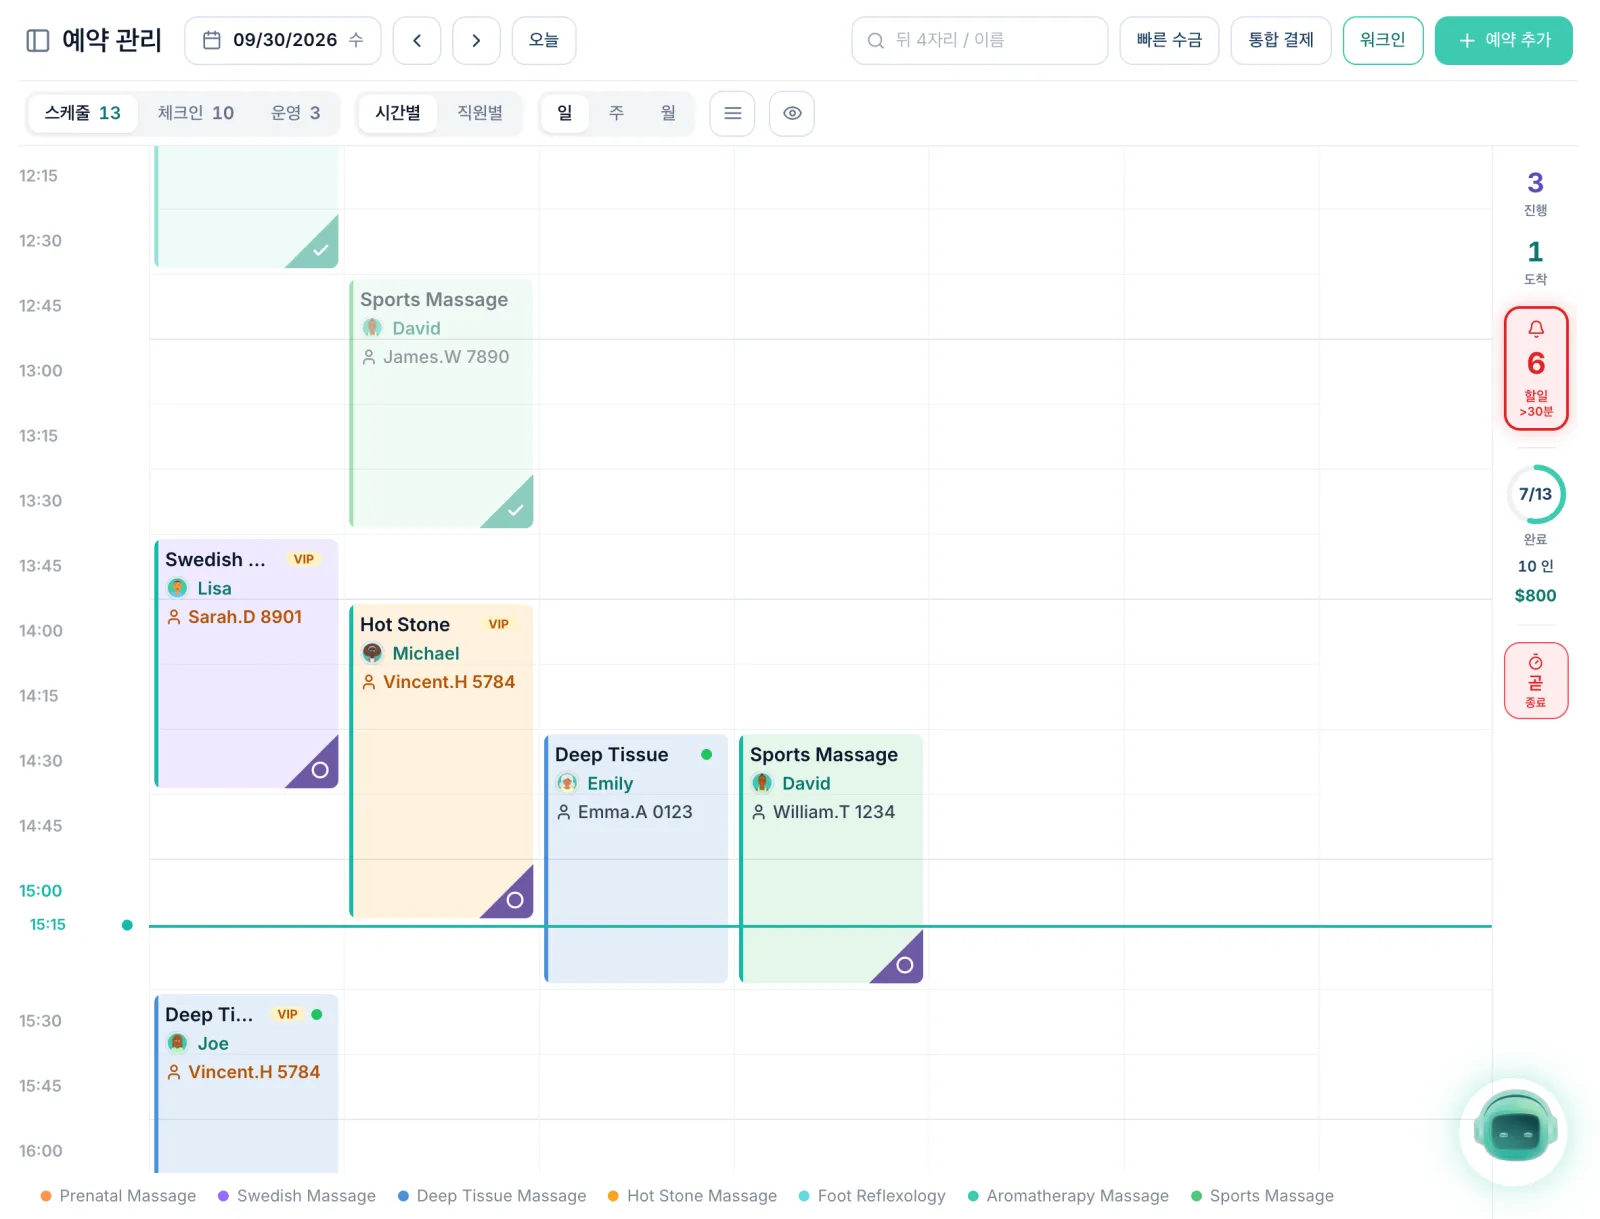Go to previous day arrow
The image size is (1600, 1219).
[x=417, y=41]
